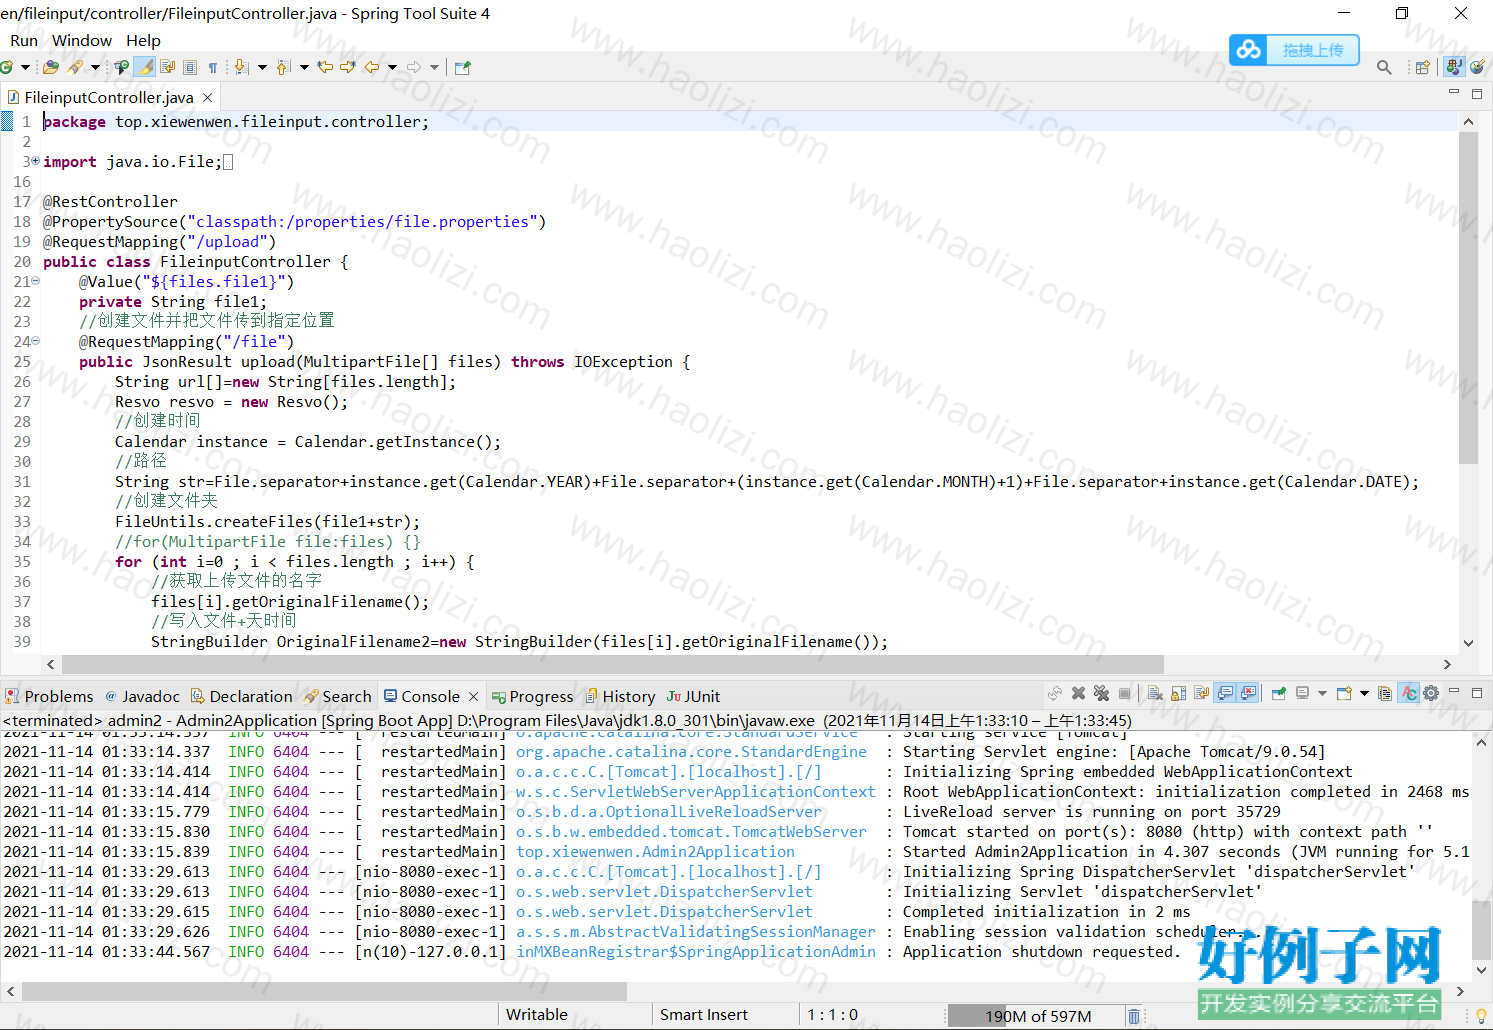
Task: Open dropdown beside Open Task pen icon
Action: tap(95, 67)
